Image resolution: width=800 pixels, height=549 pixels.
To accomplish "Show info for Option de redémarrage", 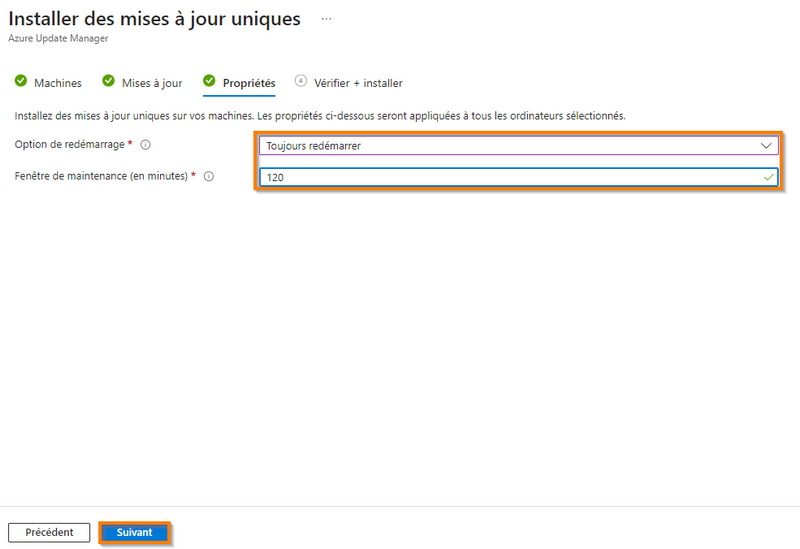I will pyautogui.click(x=146, y=145).
